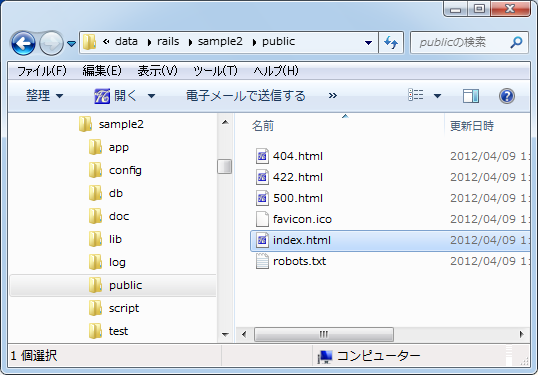The width and height of the screenshot is (538, 375).
Task: Select the favicon.ico file icon
Action: pos(262,219)
